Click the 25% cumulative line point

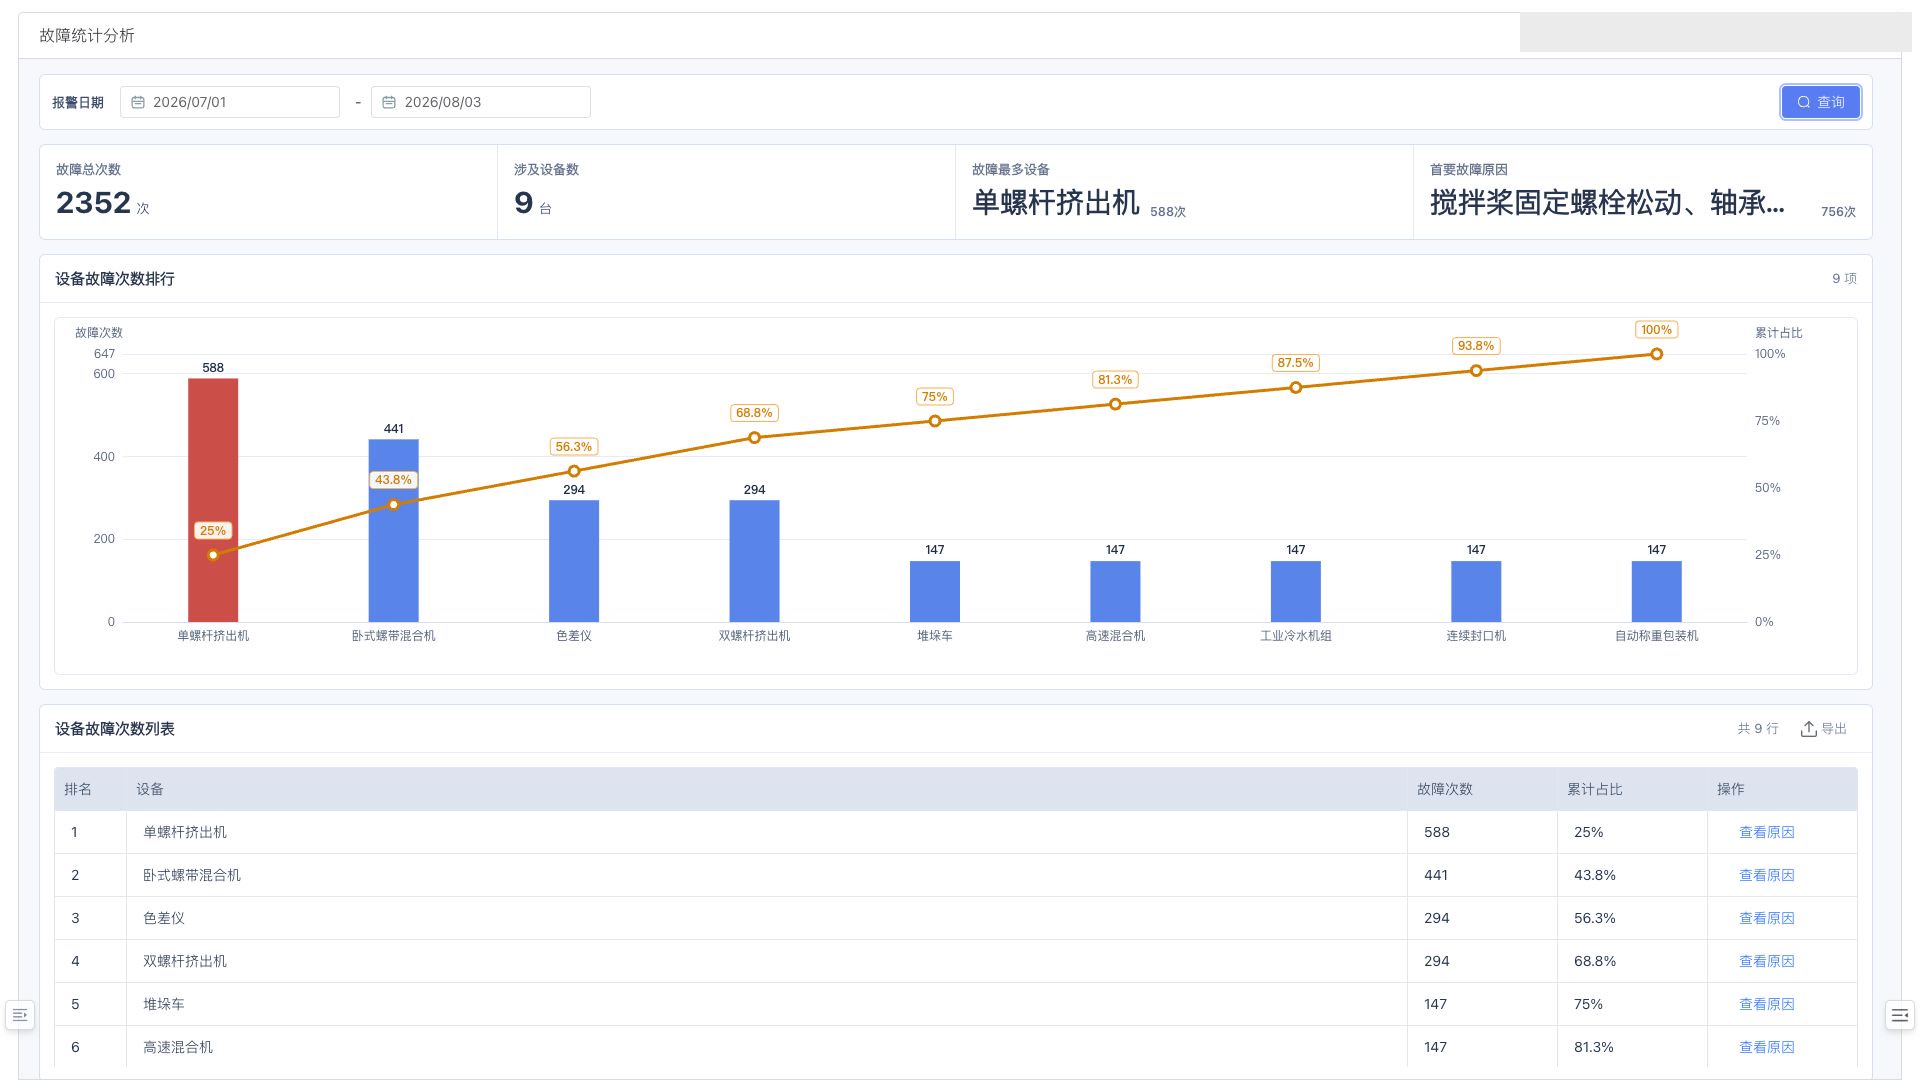(x=213, y=555)
